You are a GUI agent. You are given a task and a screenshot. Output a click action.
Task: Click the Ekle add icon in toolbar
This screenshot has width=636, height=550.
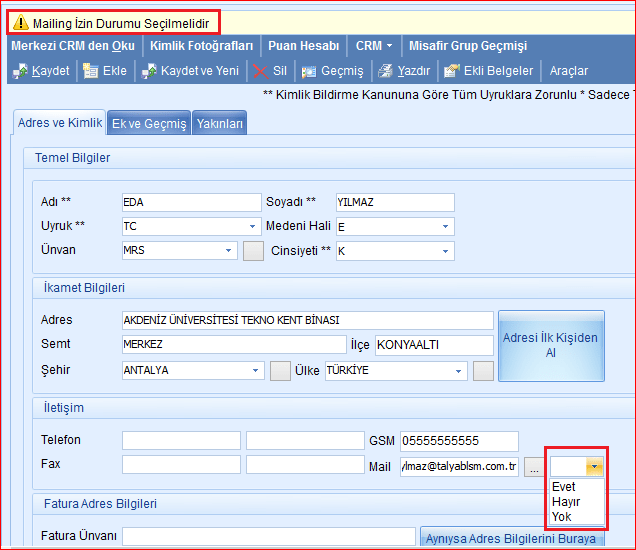[x=92, y=71]
